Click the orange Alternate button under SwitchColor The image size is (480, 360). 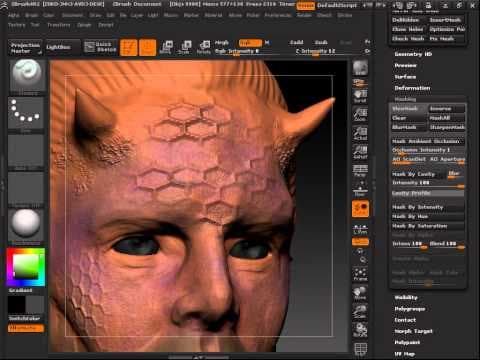point(26,328)
